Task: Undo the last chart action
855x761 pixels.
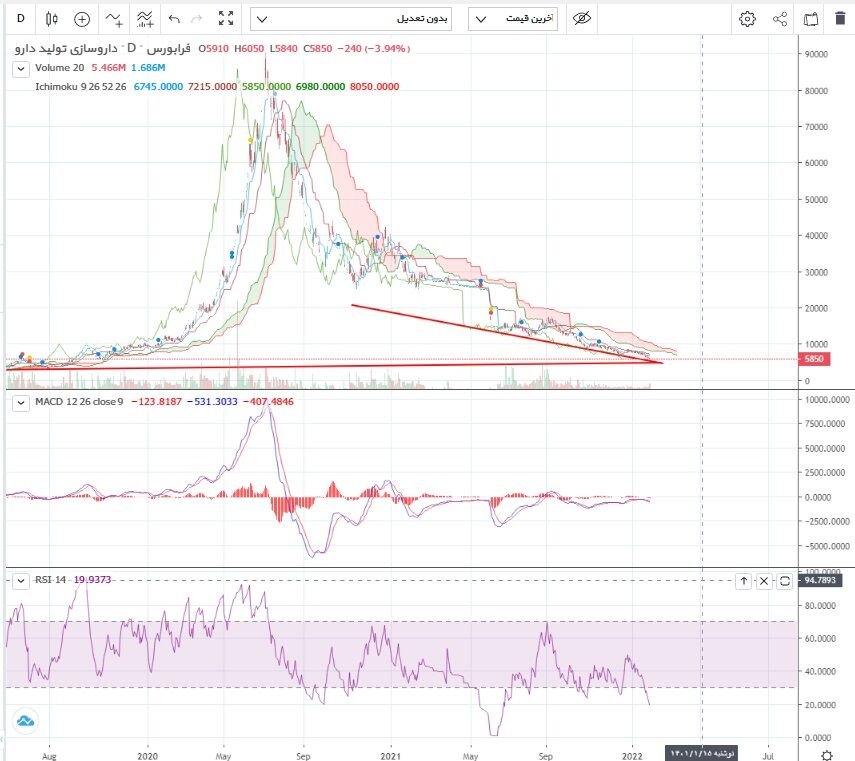Action: click(x=175, y=18)
